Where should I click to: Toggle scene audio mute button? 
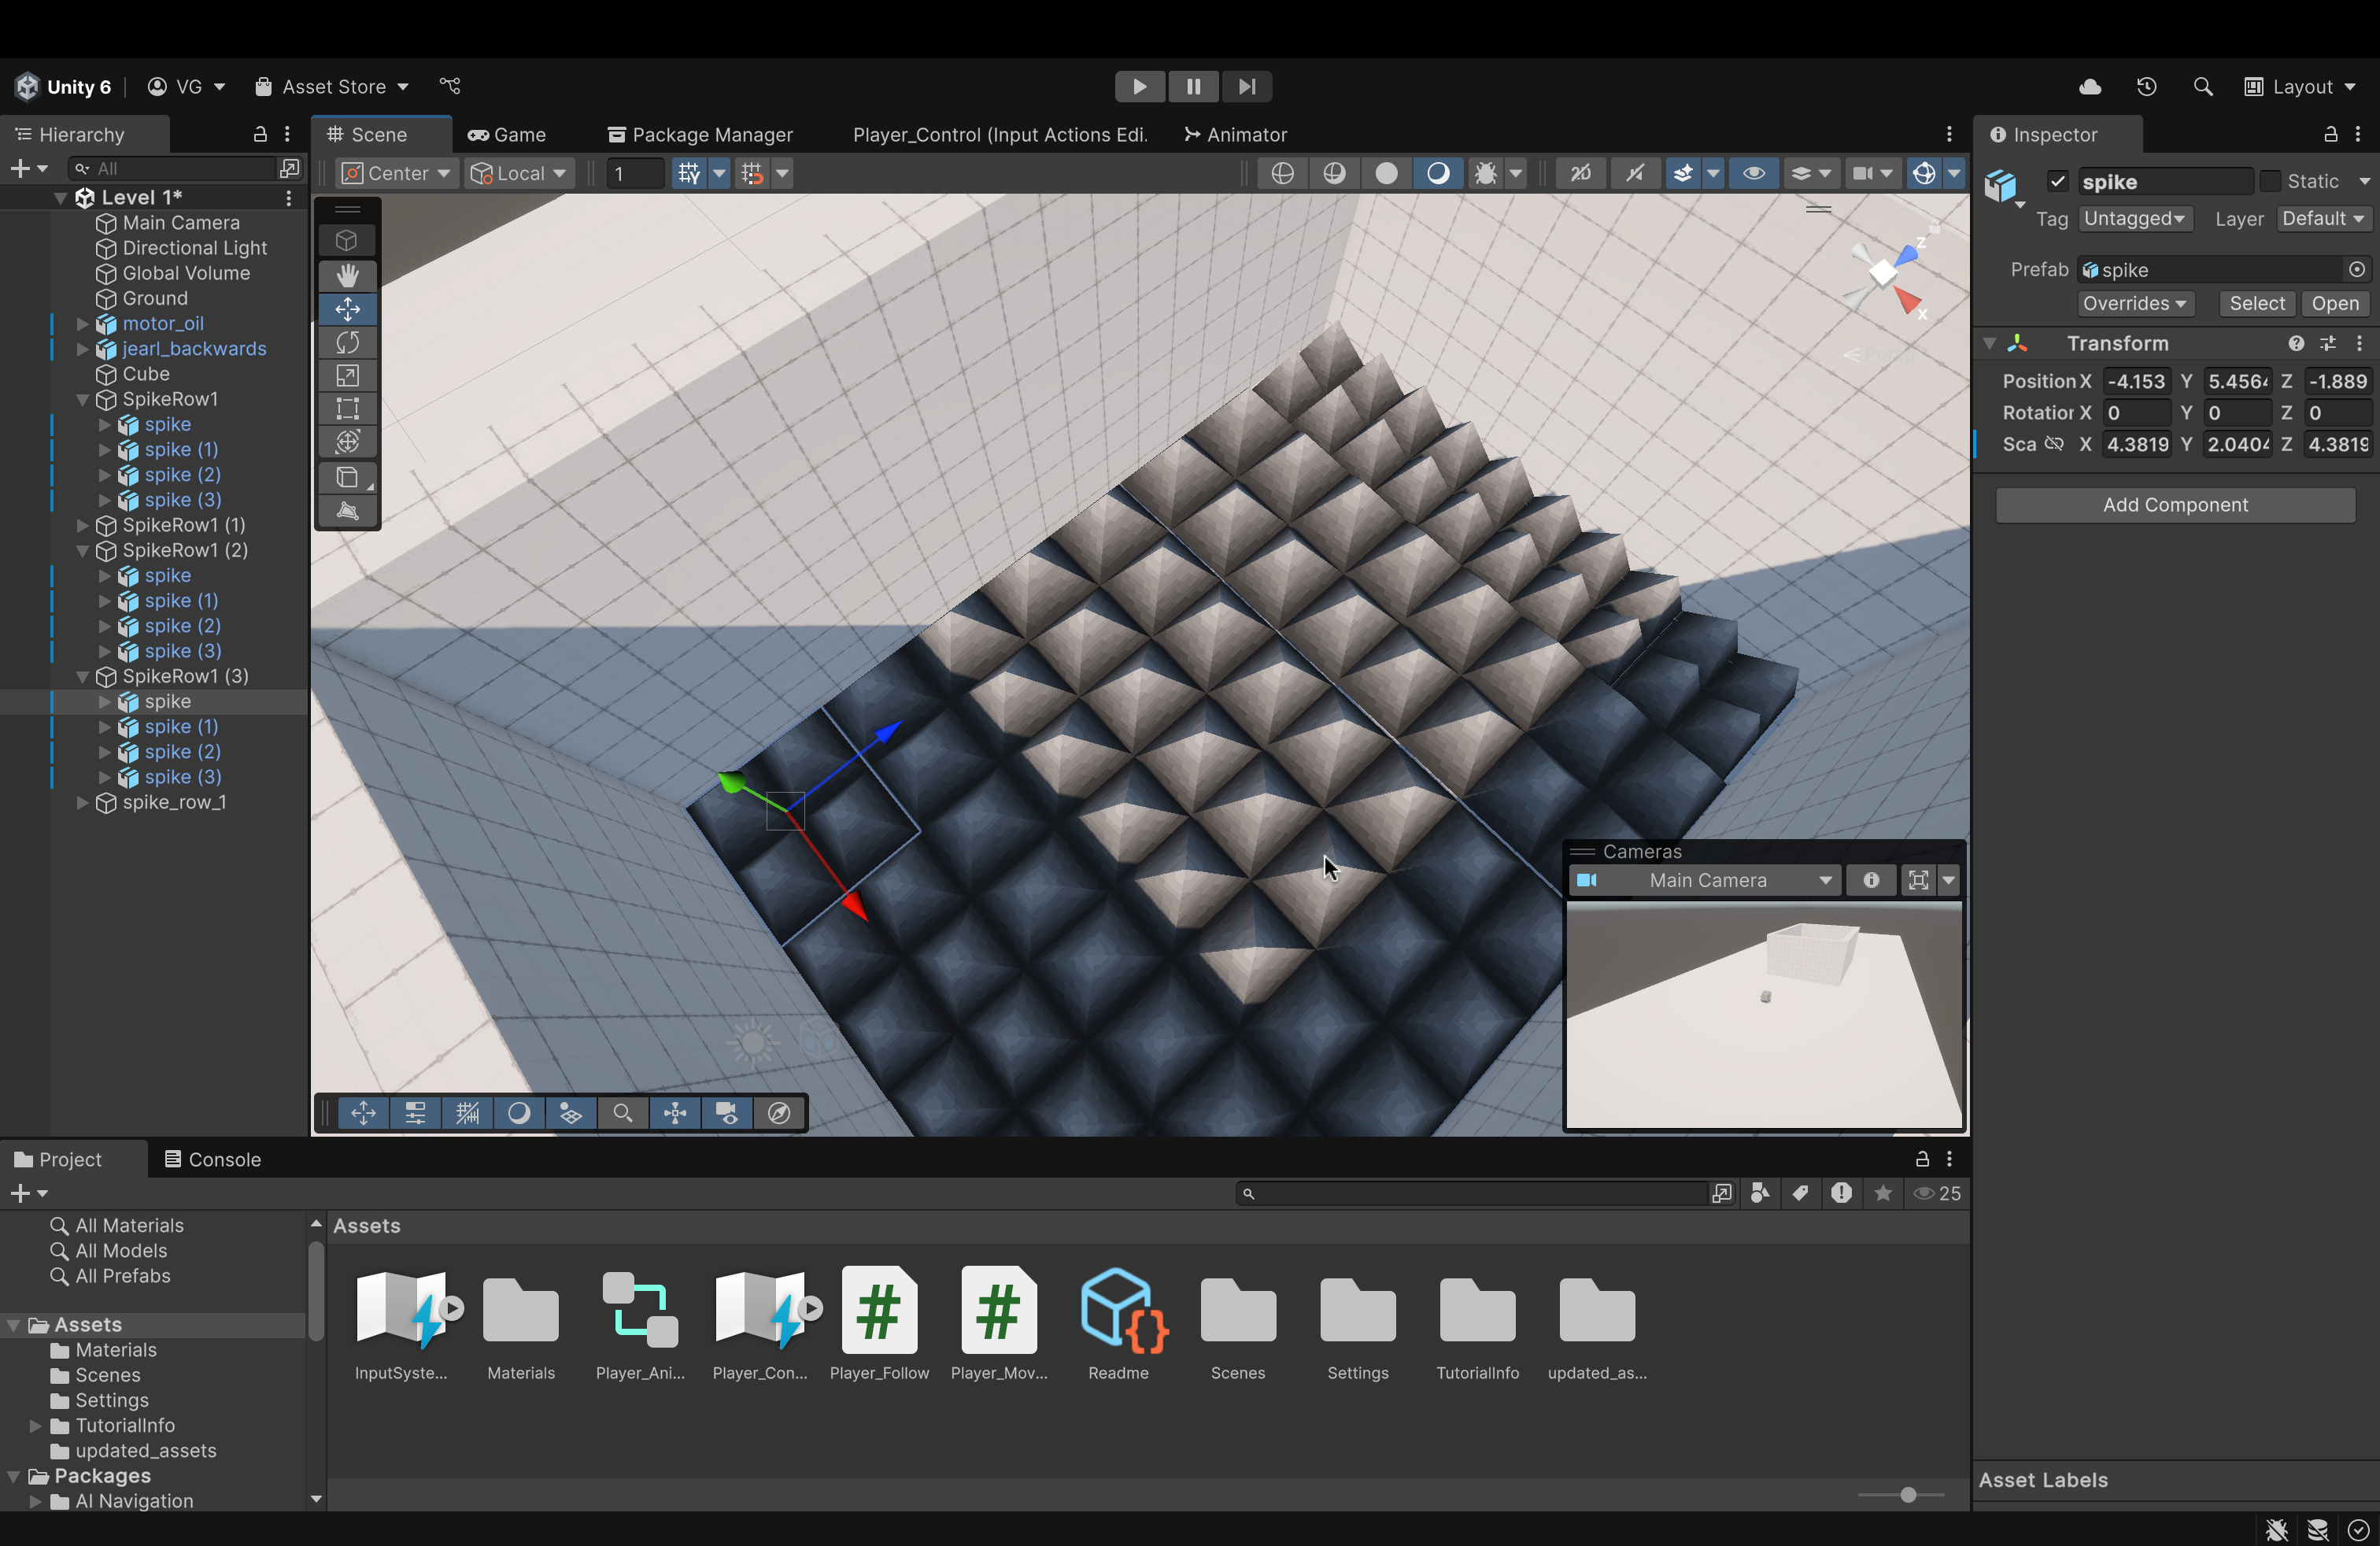click(x=1634, y=173)
